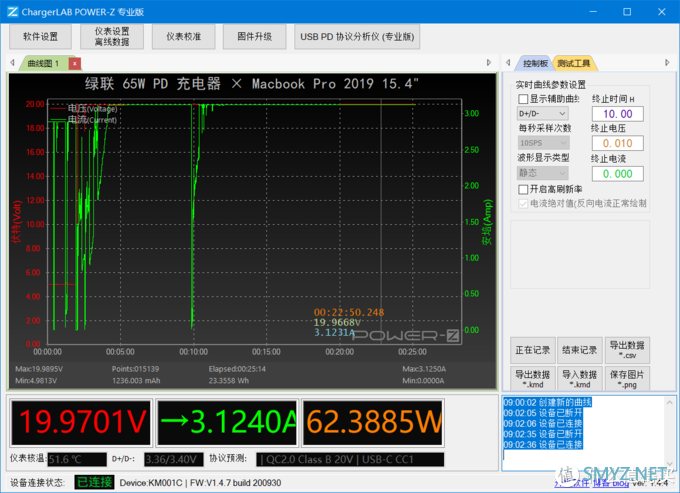The height and width of the screenshot is (493, 680).
Task: Click left arrow beside 曲线图 tab strip
Action: (x=12, y=63)
